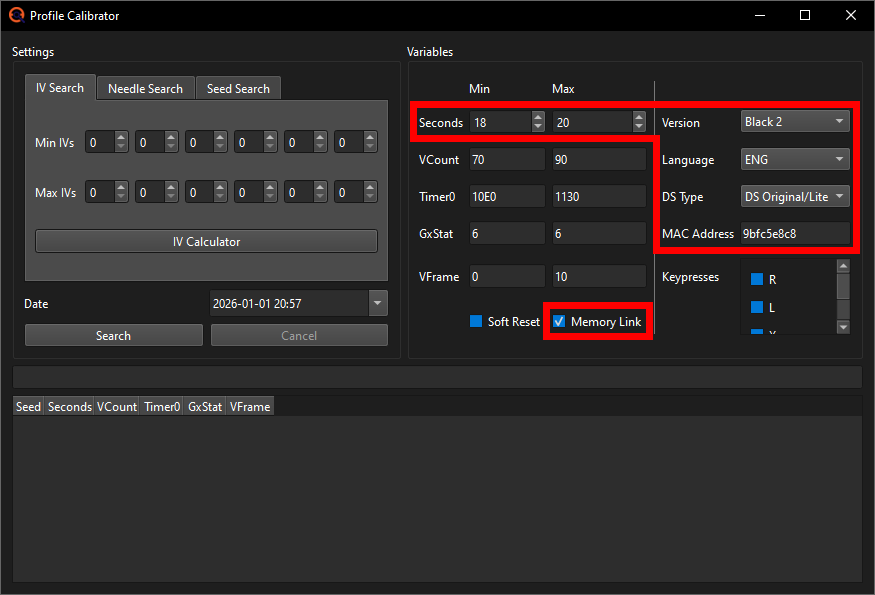Open the IV Calculator
The image size is (875, 595).
[206, 241]
